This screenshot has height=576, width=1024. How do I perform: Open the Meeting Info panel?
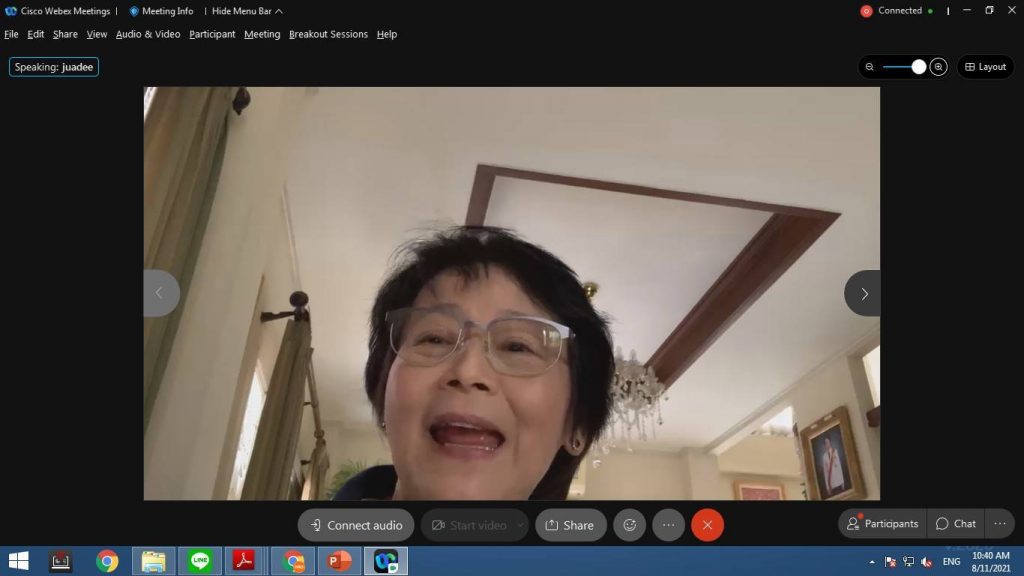(161, 11)
